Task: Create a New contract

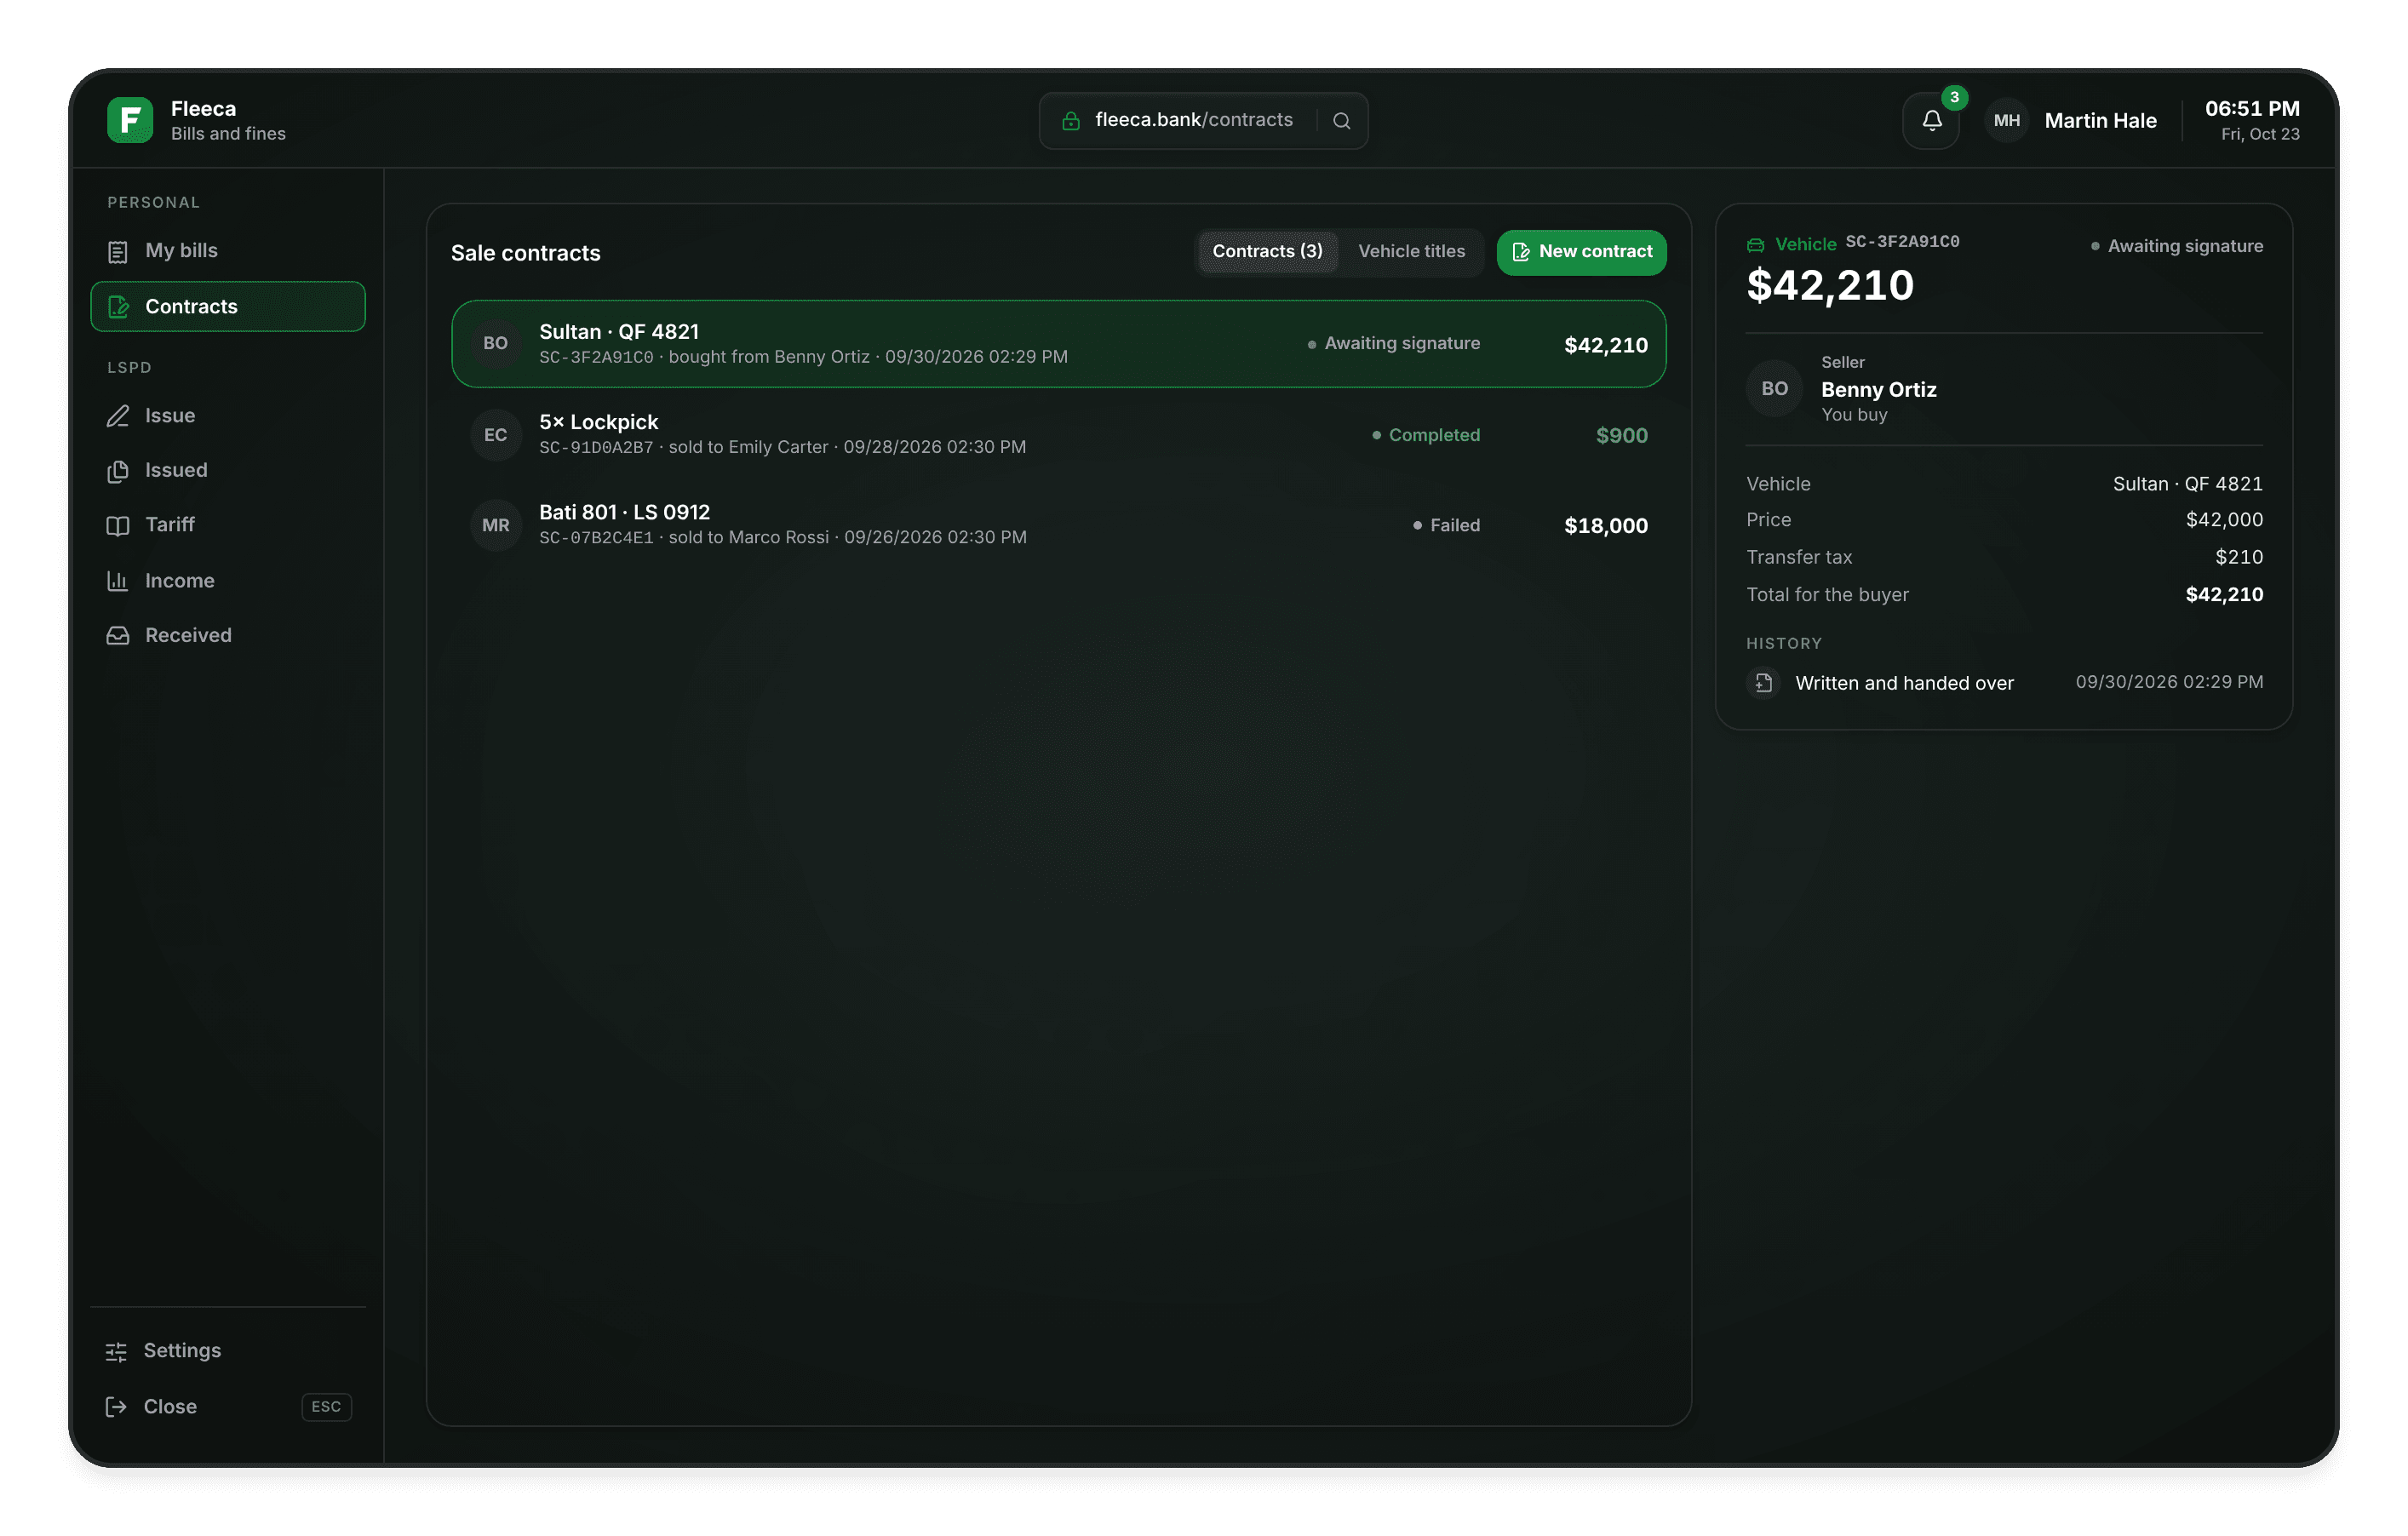Action: click(x=1581, y=252)
